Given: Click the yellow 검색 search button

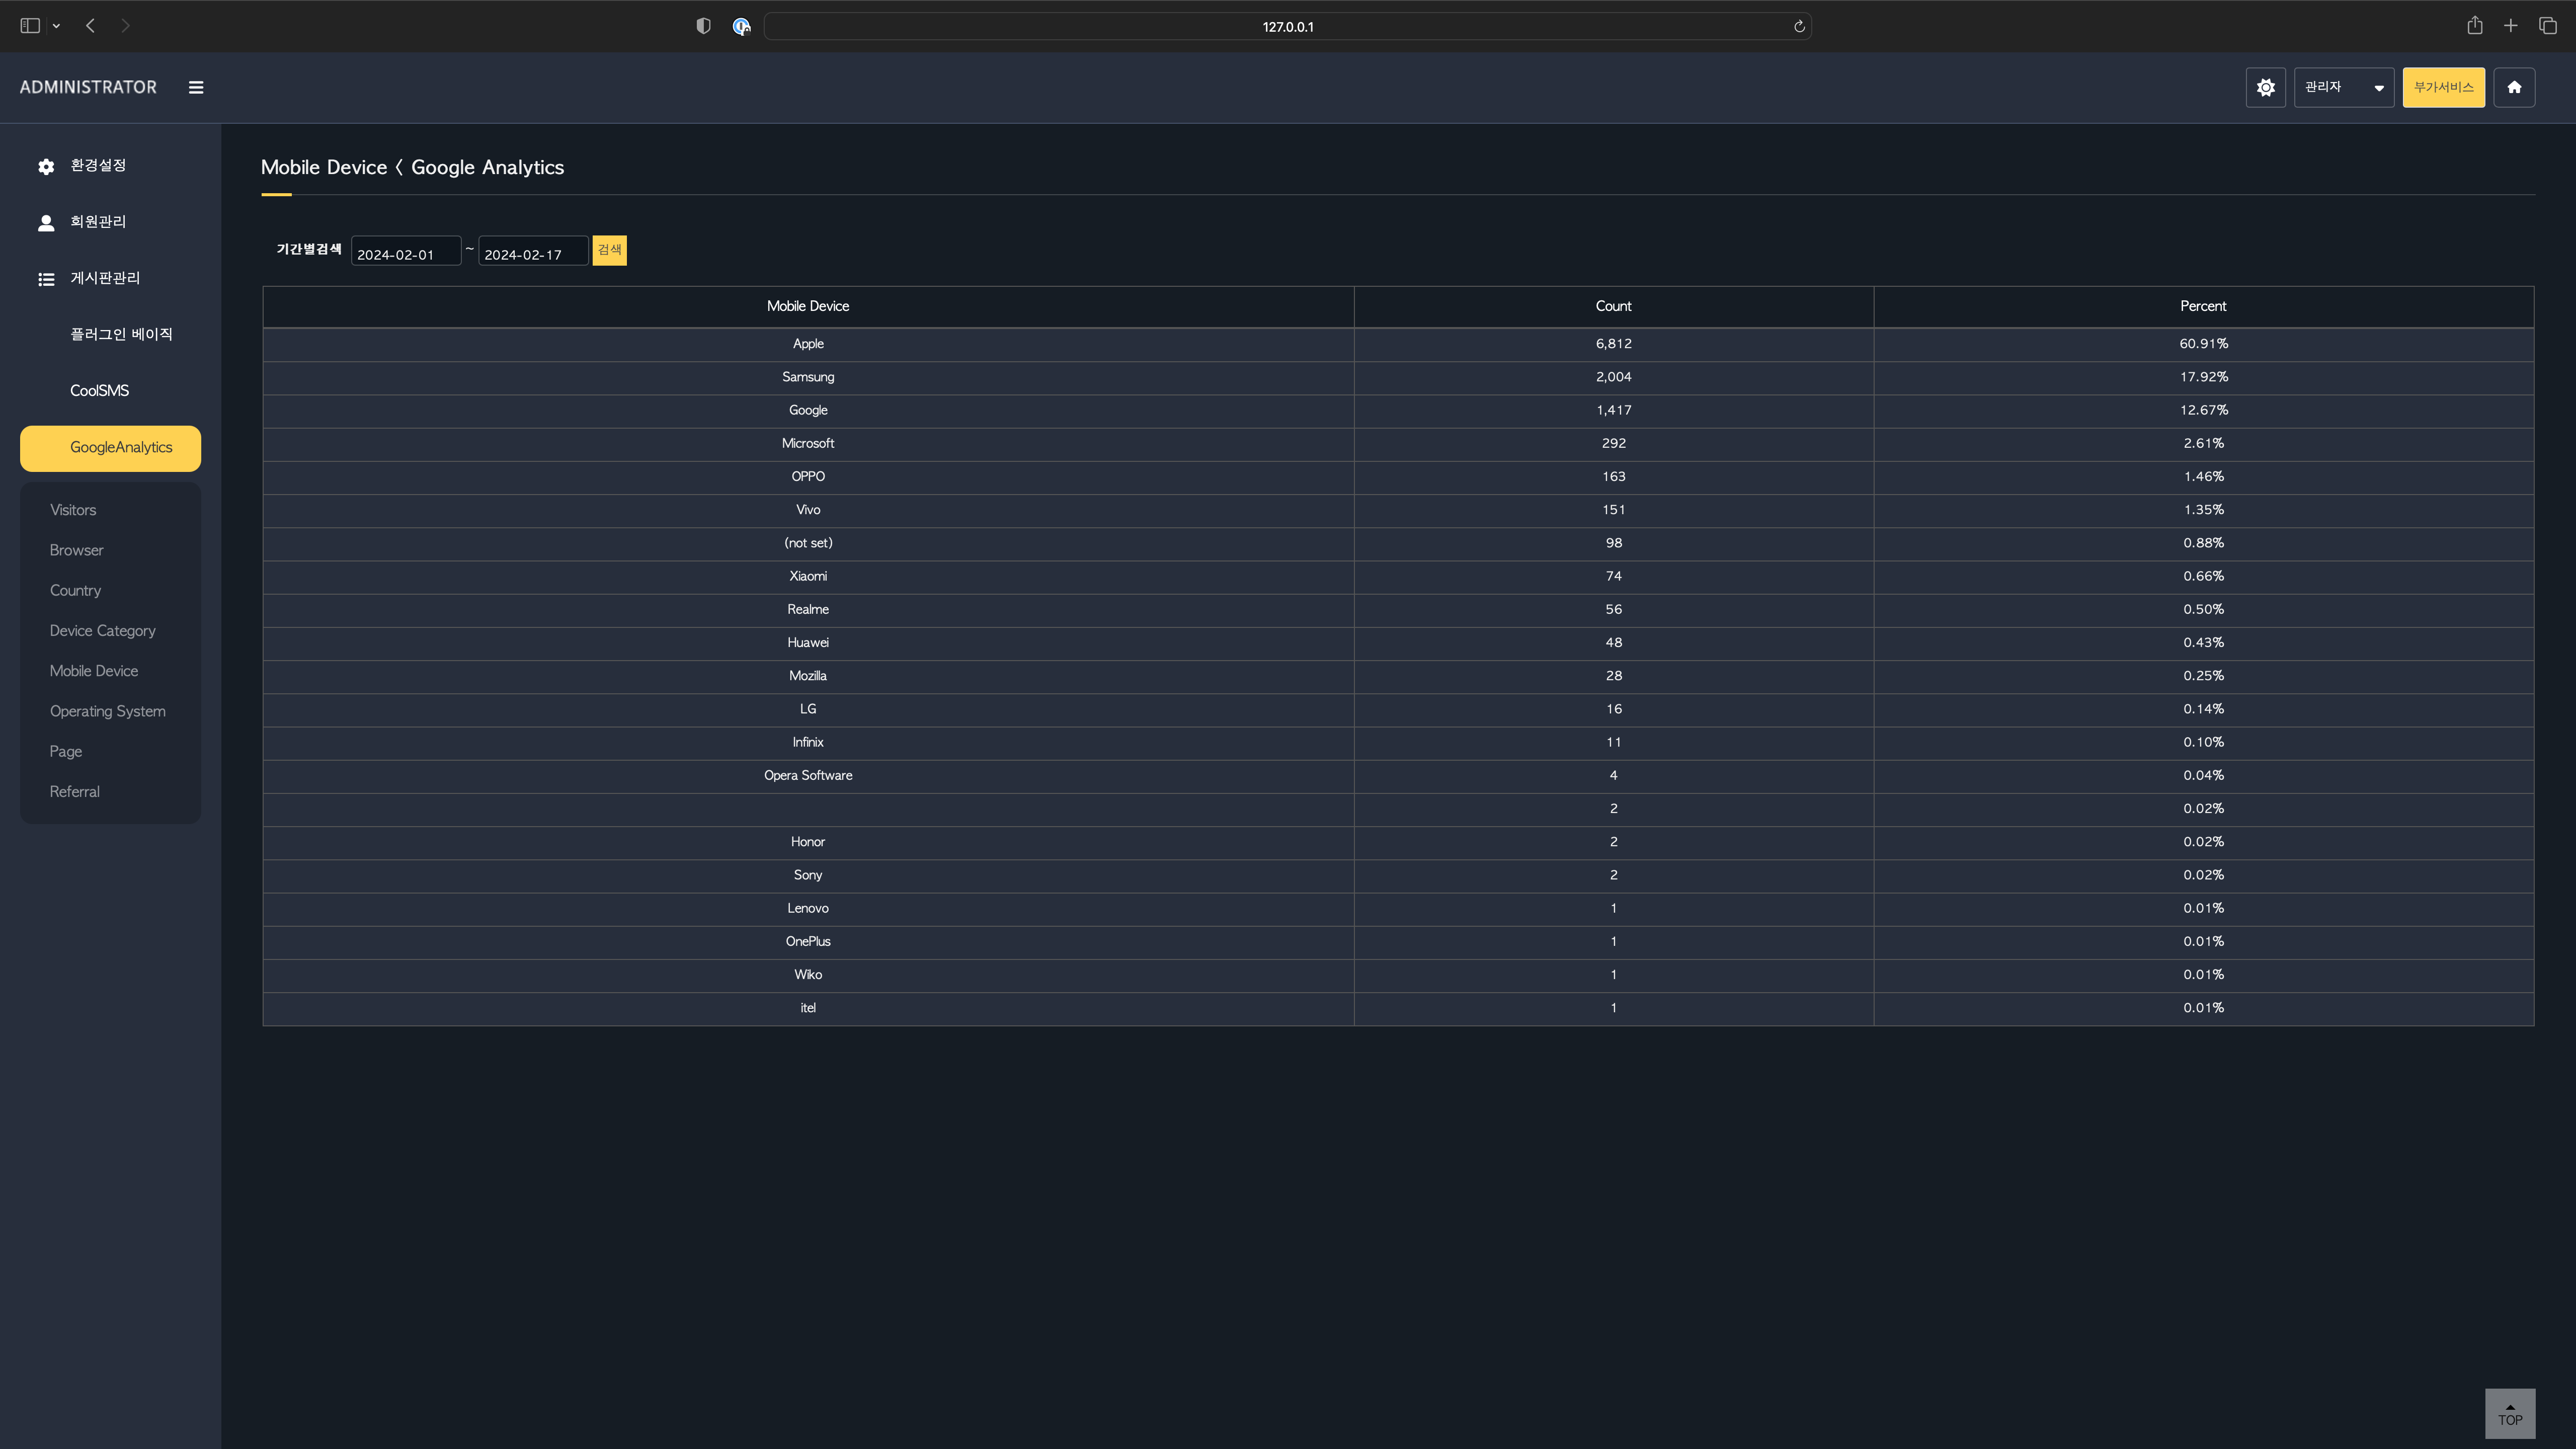Looking at the screenshot, I should [609, 250].
